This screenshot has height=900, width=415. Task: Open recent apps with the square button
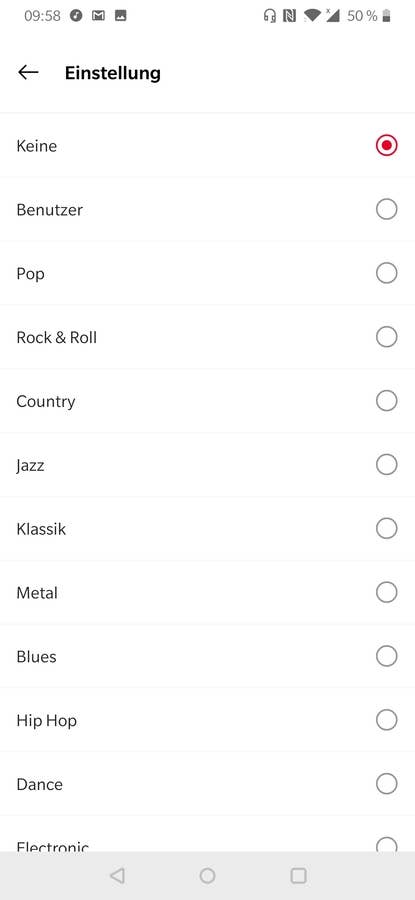[x=298, y=875]
